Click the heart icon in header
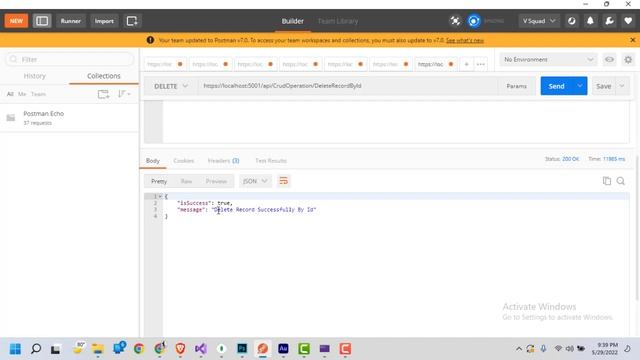 coord(628,21)
